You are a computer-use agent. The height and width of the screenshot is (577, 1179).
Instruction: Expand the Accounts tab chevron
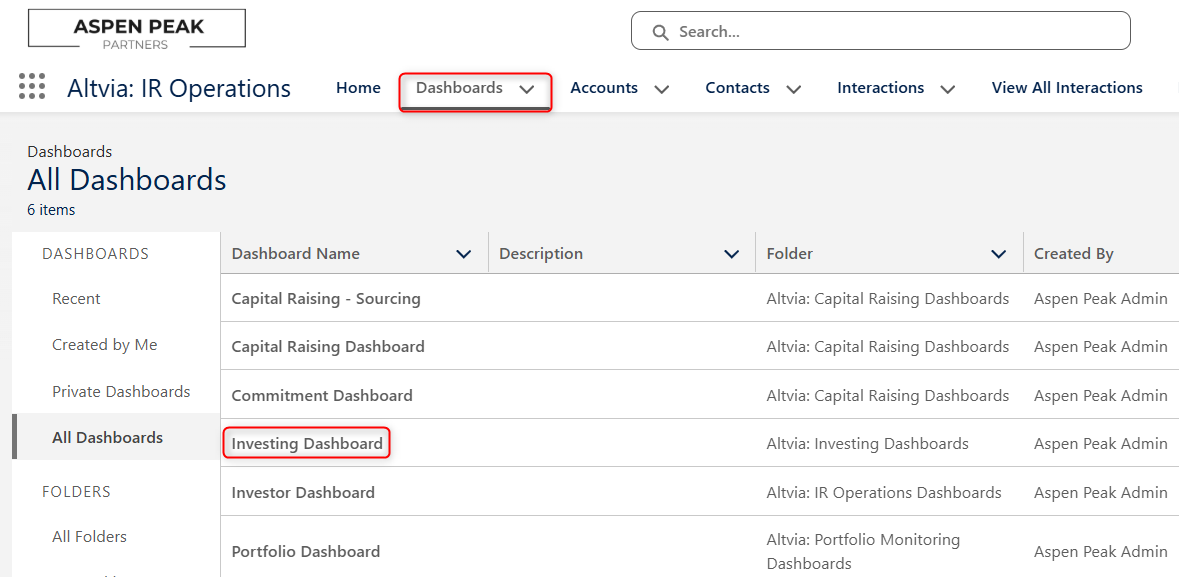click(x=662, y=89)
